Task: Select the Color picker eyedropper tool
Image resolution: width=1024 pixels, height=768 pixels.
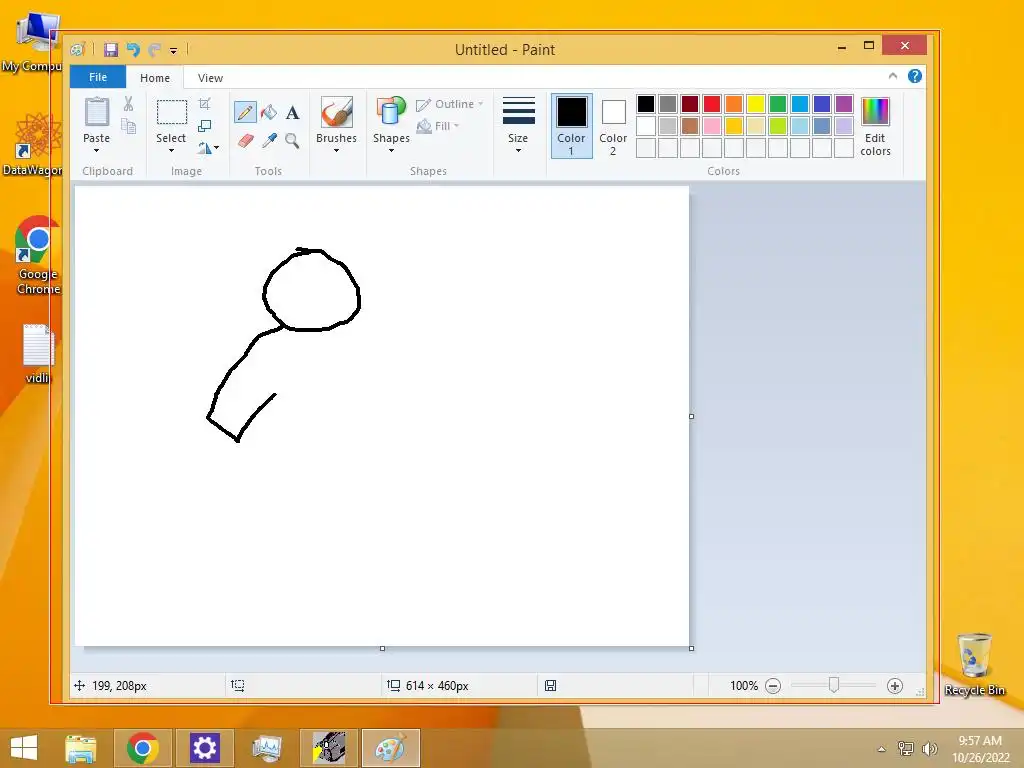Action: click(268, 140)
